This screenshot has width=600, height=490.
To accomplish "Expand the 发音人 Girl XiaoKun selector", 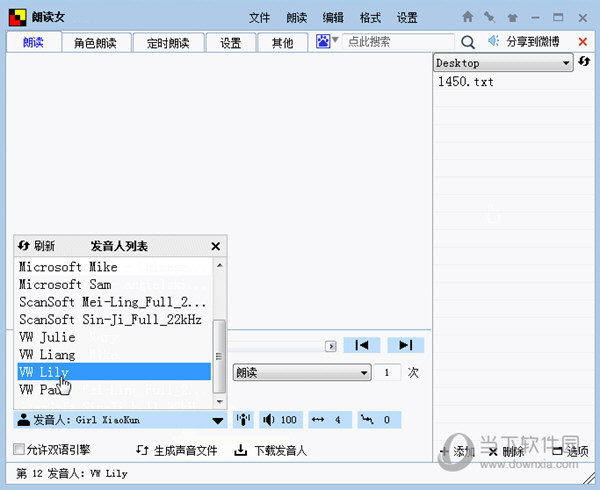I will (120, 420).
